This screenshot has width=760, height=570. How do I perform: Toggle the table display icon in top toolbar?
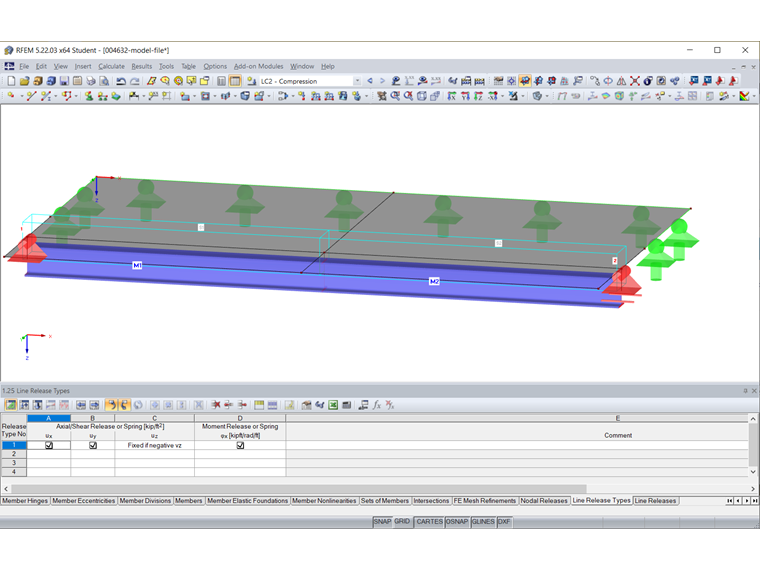point(235,81)
